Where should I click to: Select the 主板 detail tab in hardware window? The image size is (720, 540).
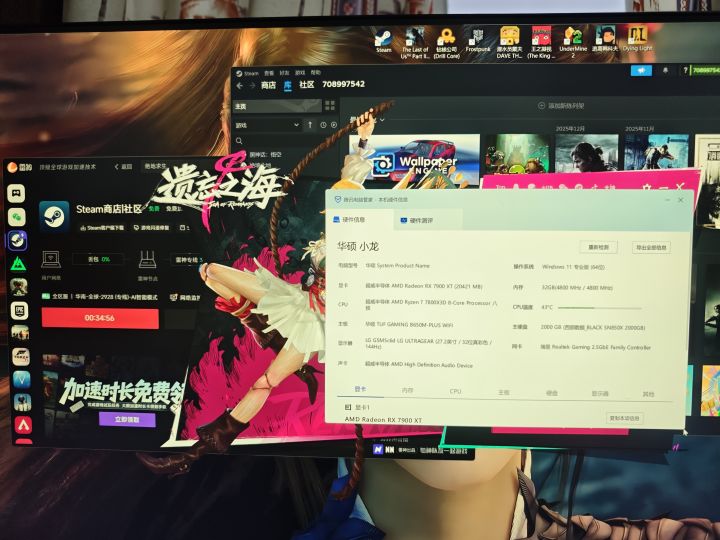point(504,392)
